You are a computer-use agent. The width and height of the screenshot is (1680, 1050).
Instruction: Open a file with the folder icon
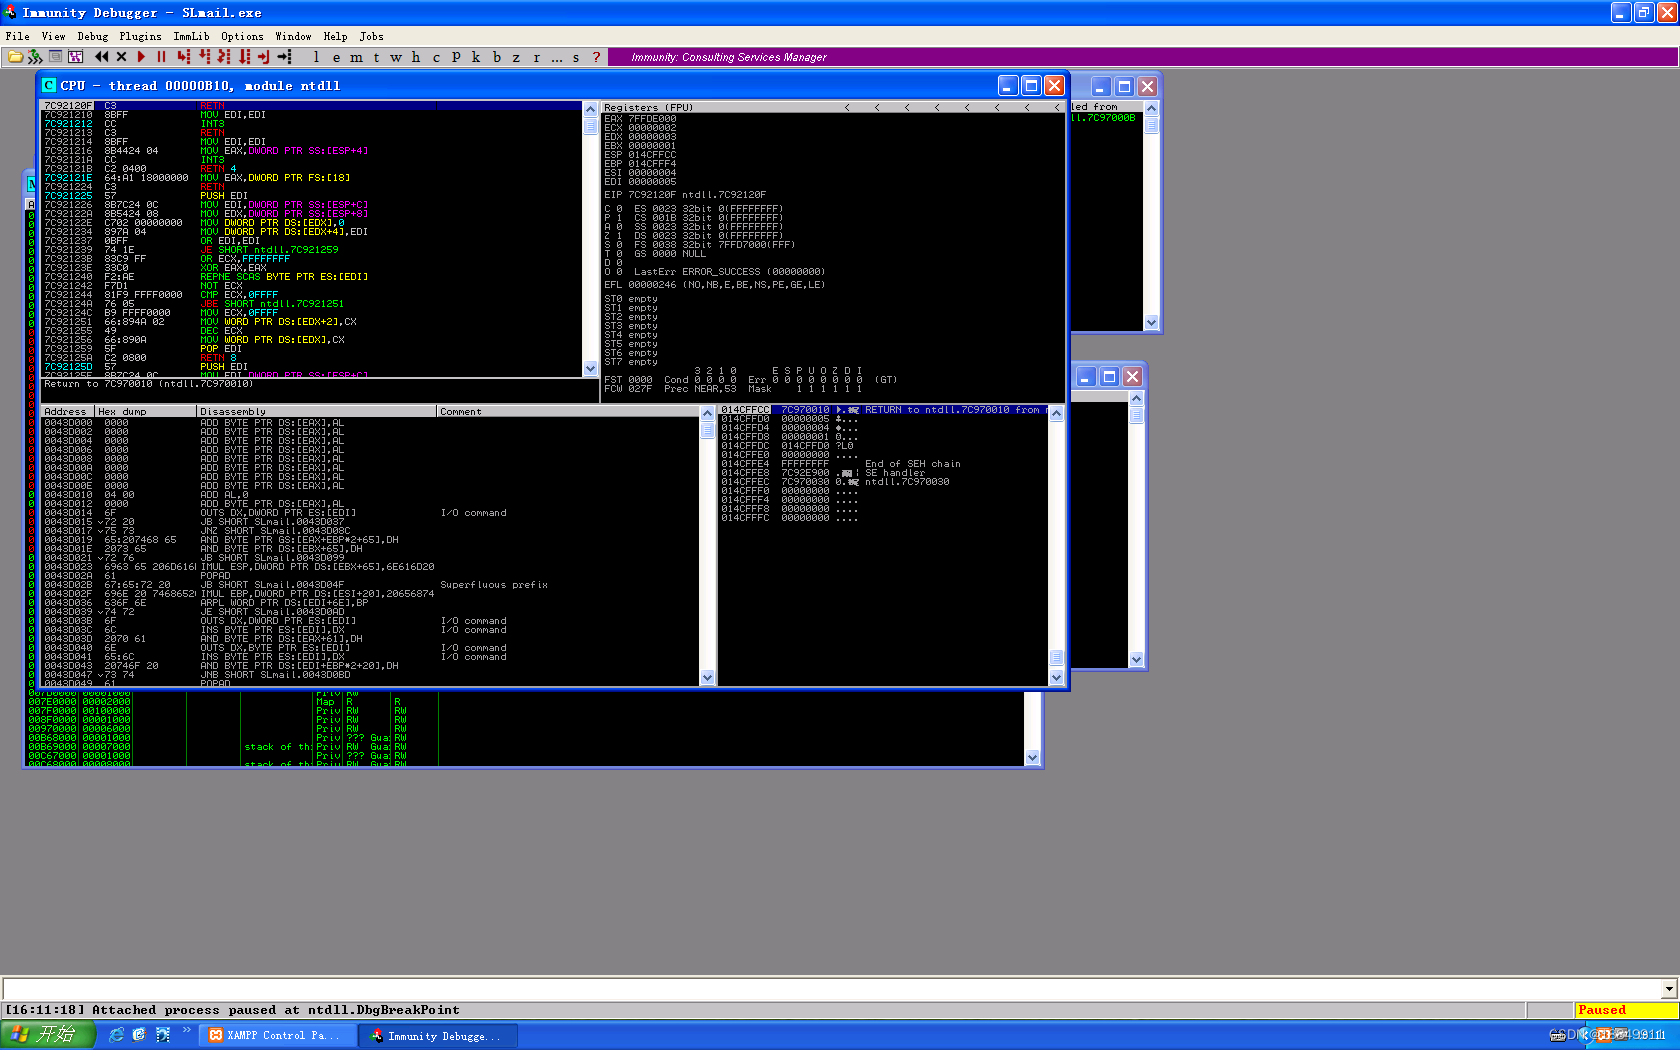pyautogui.click(x=15, y=57)
